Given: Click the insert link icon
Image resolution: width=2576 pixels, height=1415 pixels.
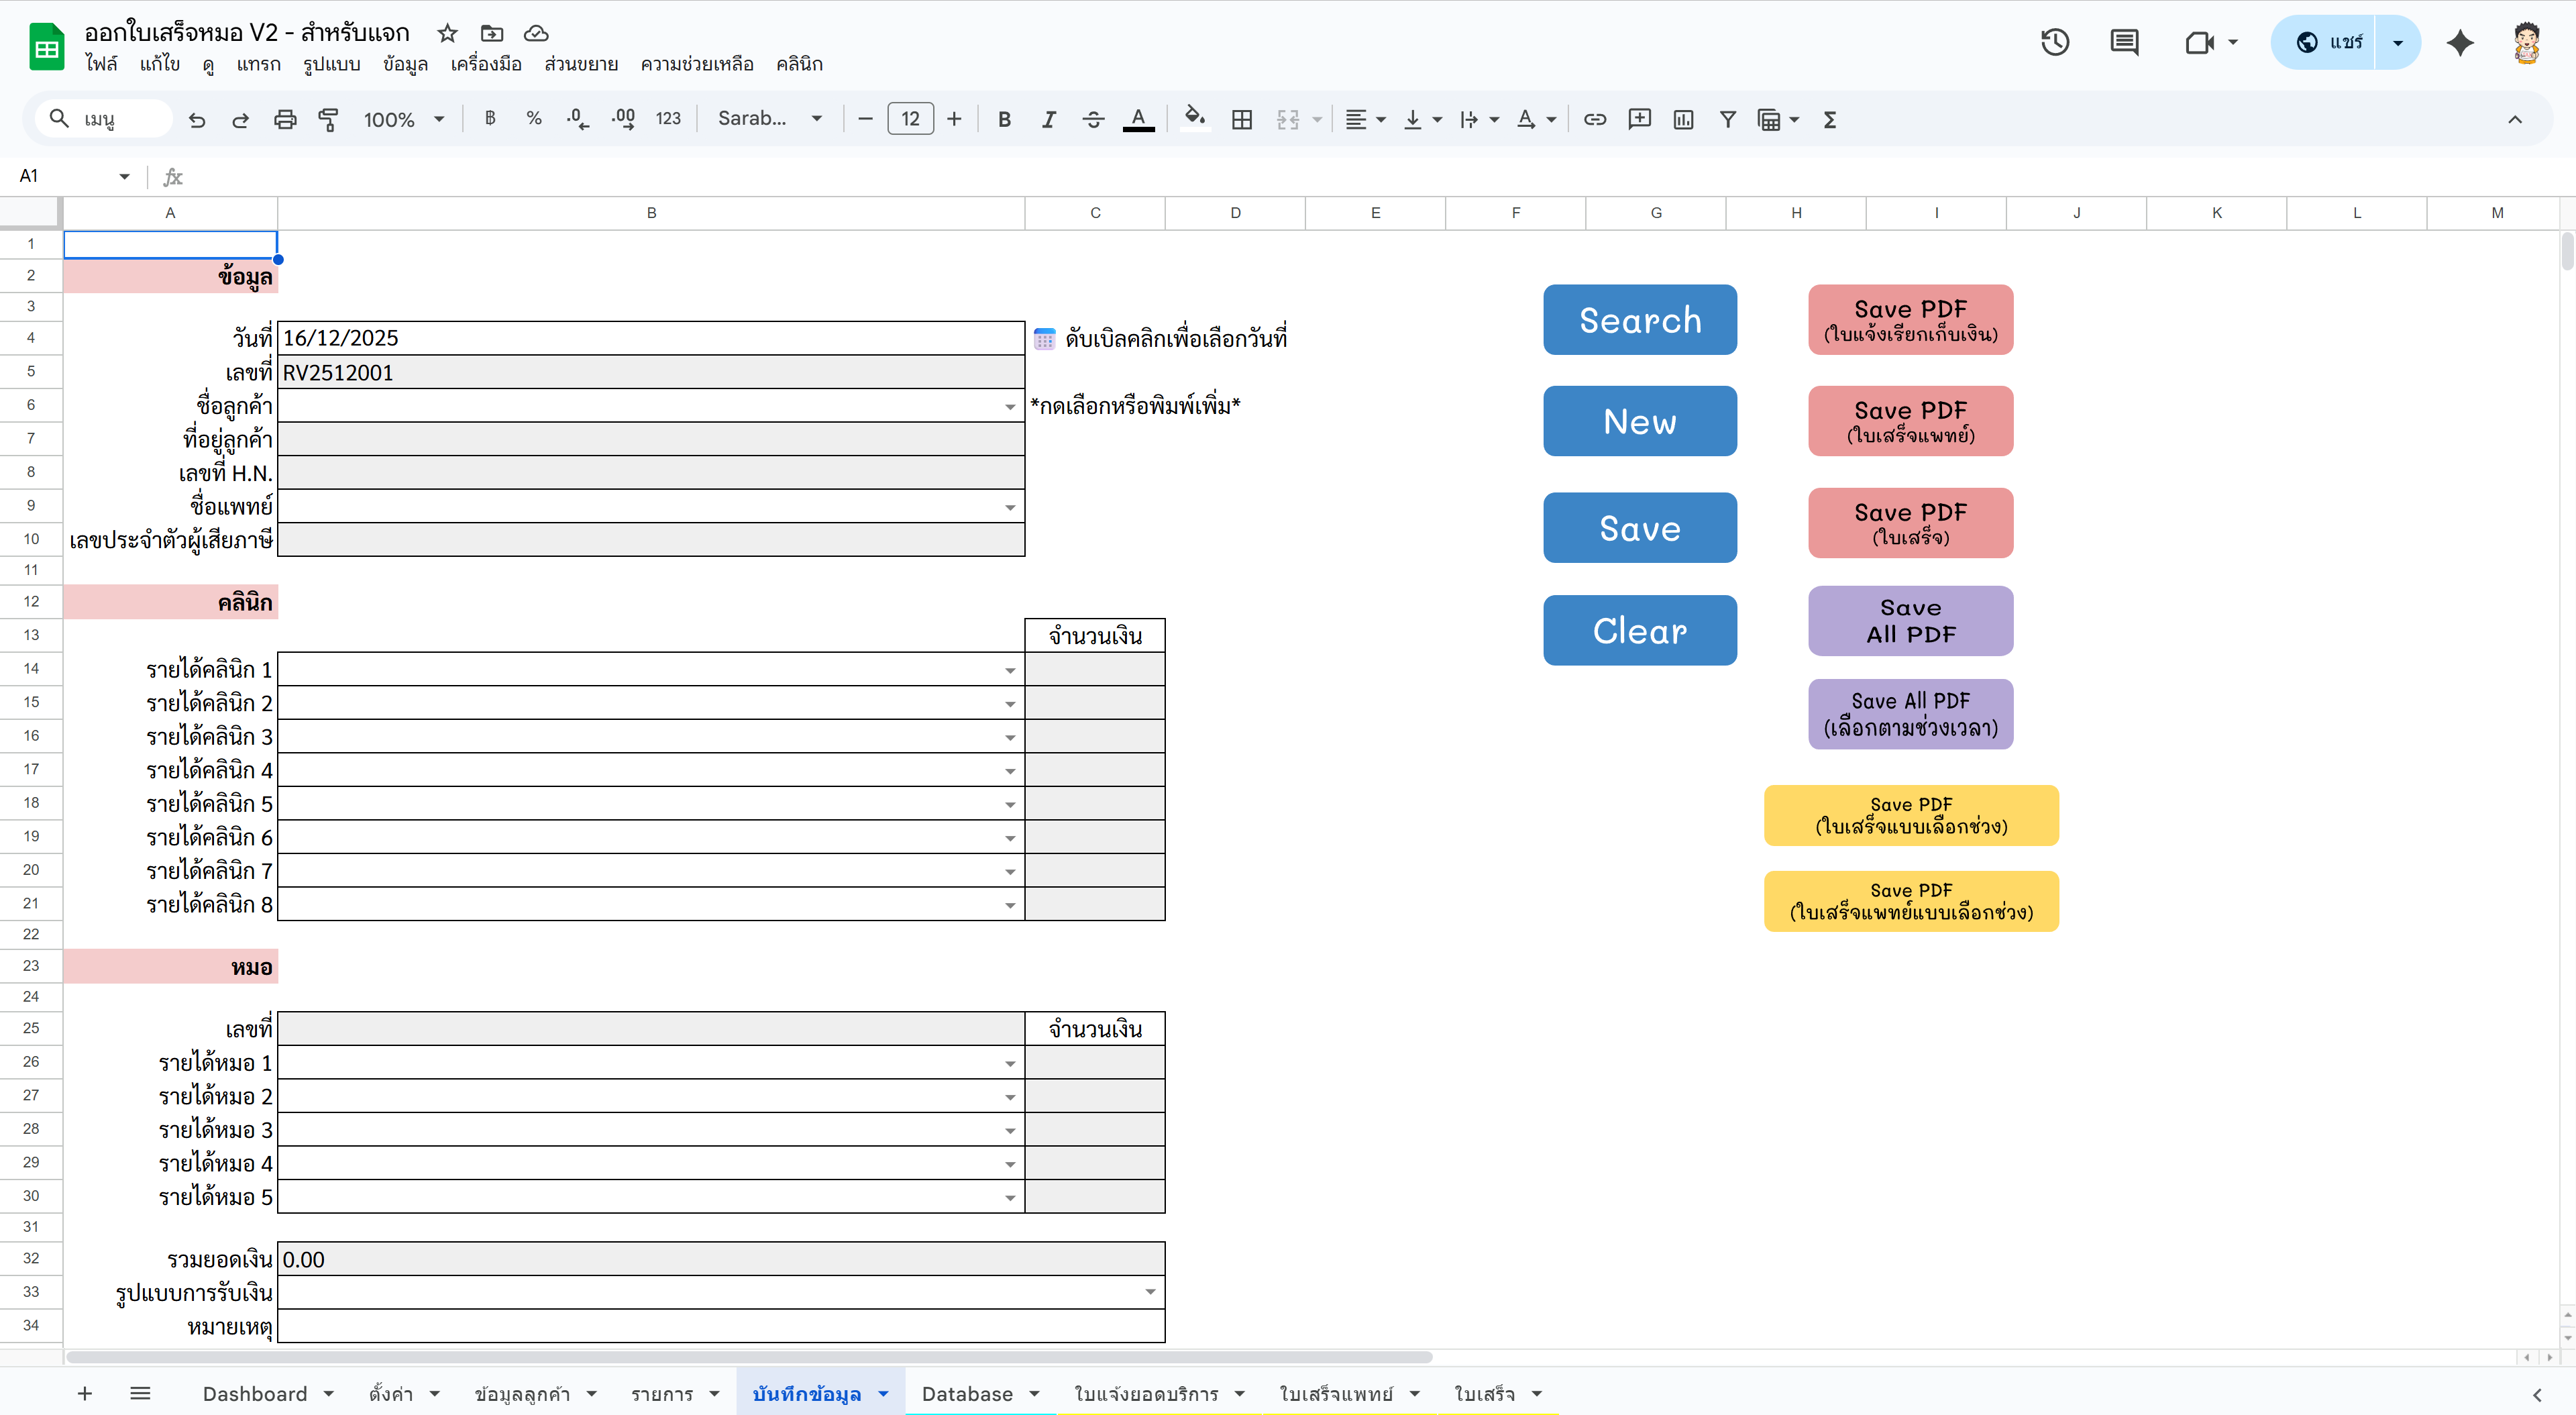Looking at the screenshot, I should point(1595,120).
